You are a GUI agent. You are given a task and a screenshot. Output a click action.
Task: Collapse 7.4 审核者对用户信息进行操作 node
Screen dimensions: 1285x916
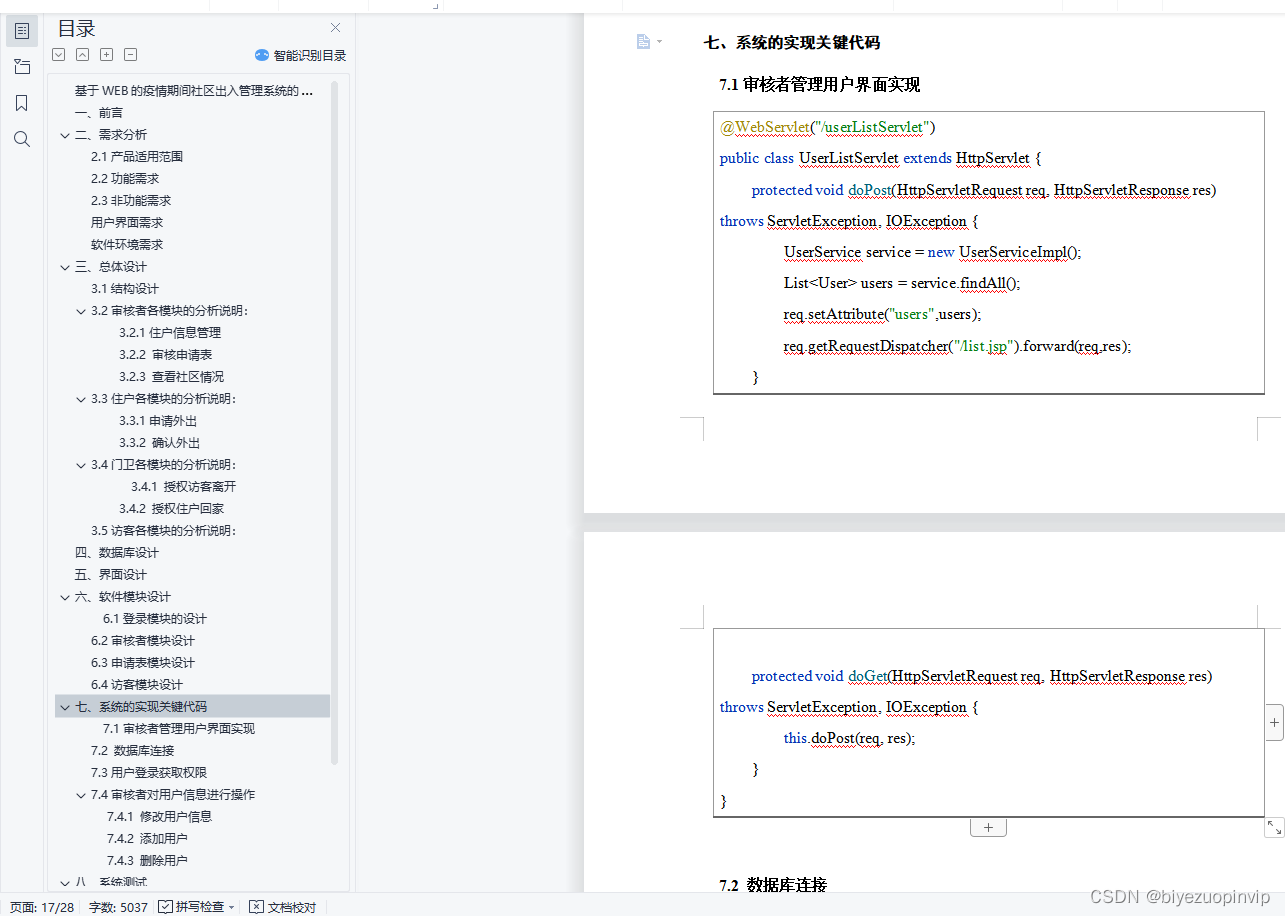[81, 795]
